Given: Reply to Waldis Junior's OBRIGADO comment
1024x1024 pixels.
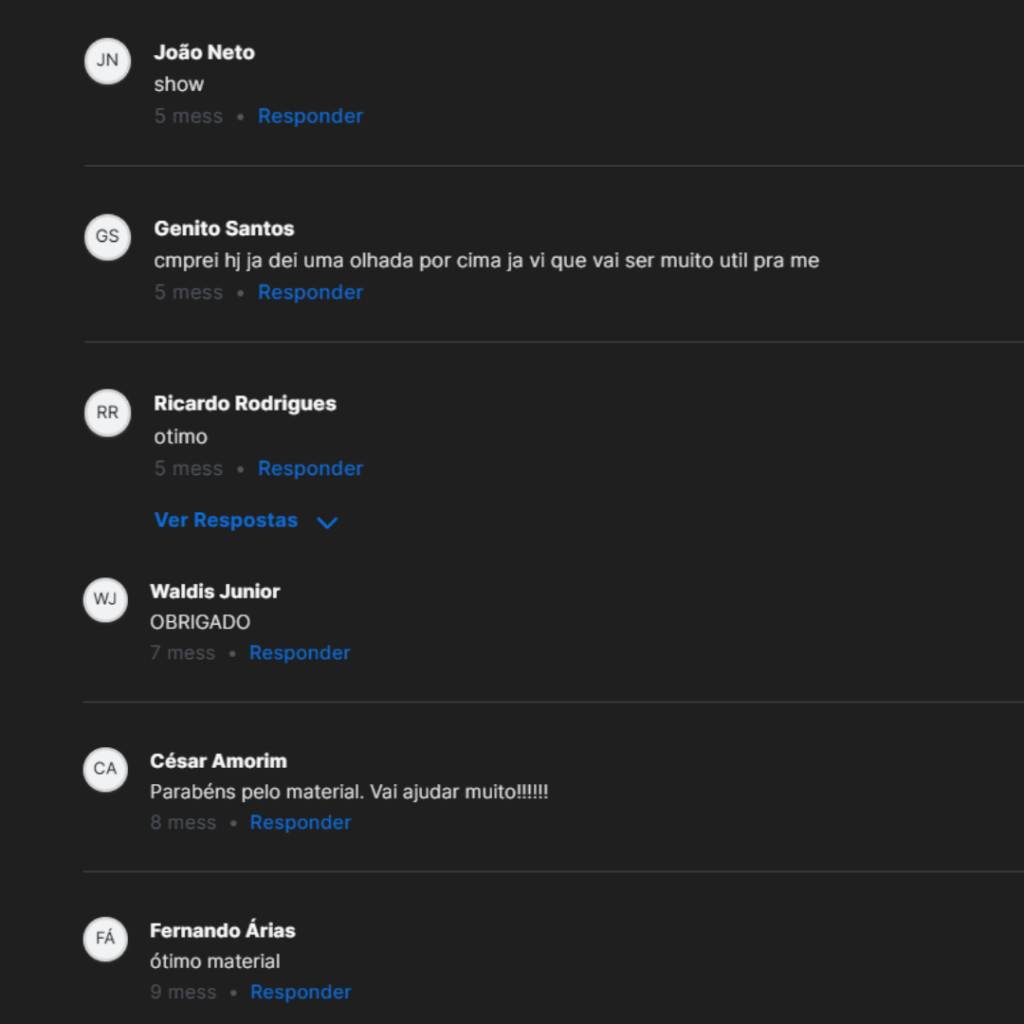Looking at the screenshot, I should (299, 653).
